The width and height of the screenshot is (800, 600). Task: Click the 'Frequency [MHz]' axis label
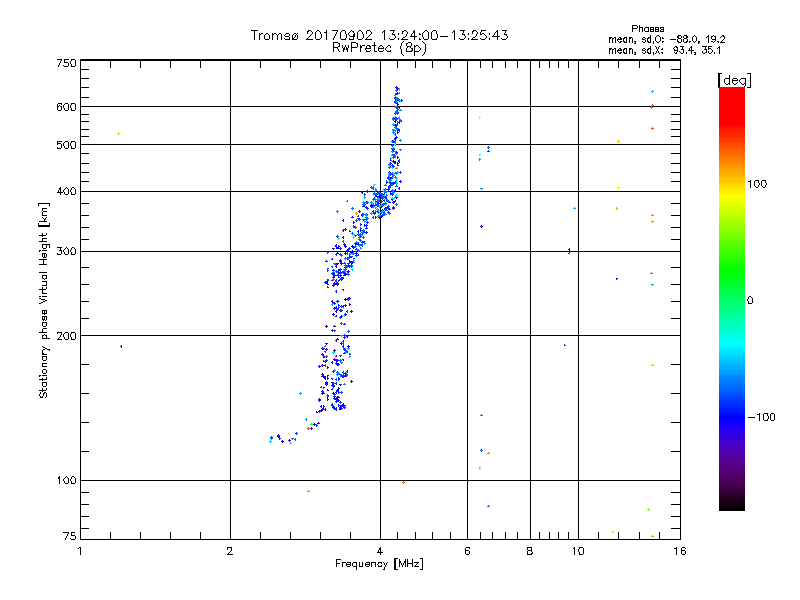(x=379, y=564)
